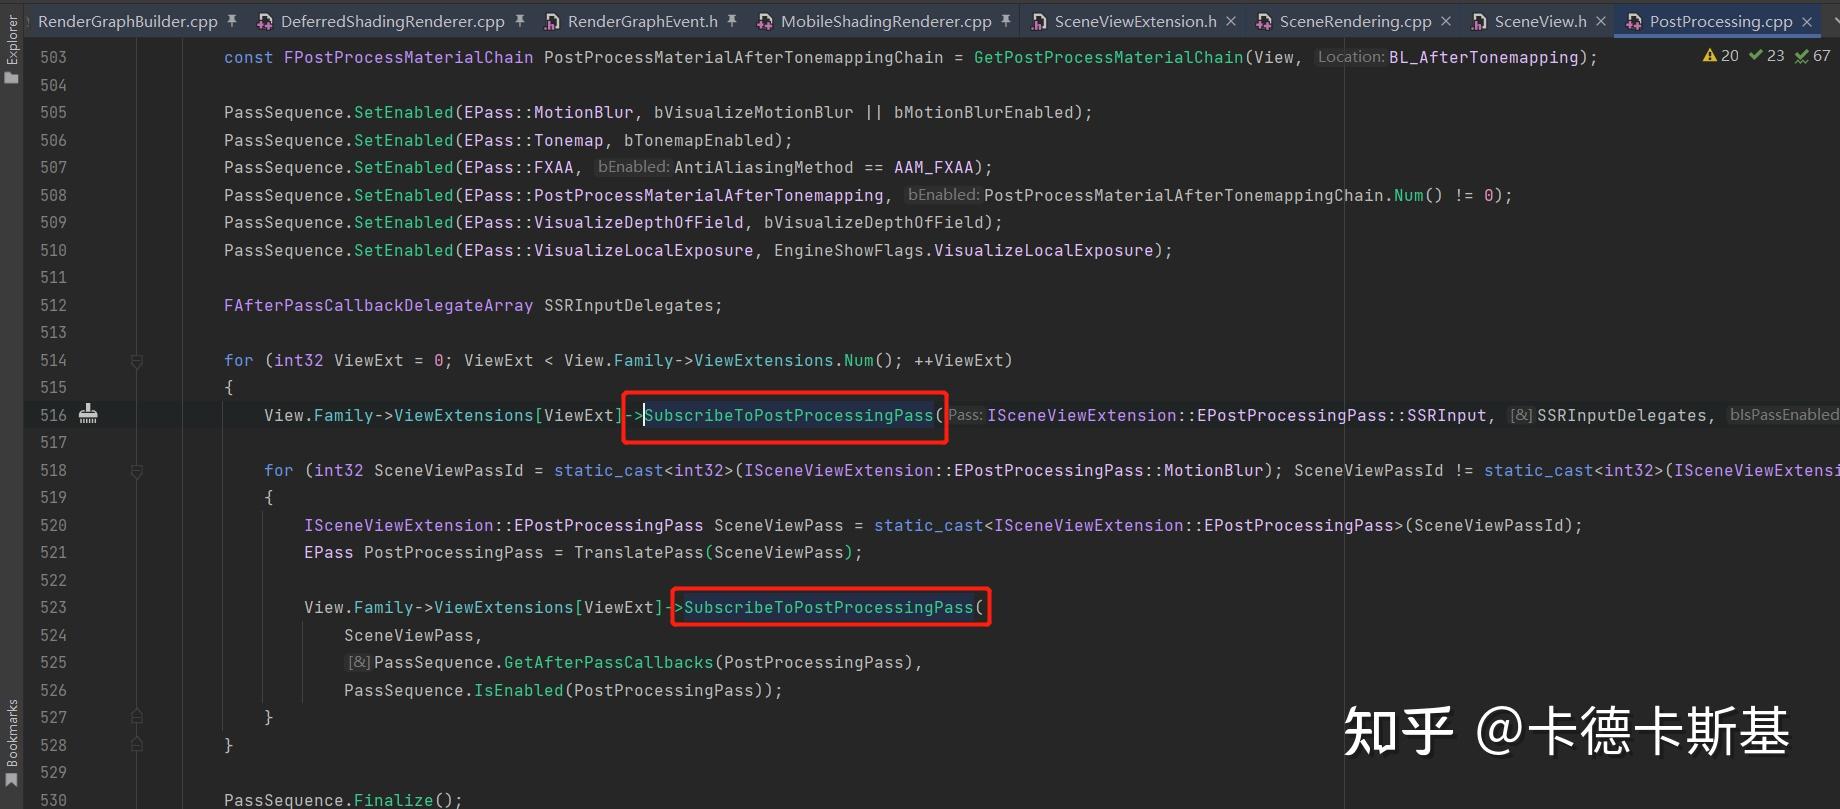Click the fold end marker on line 527

137,717
